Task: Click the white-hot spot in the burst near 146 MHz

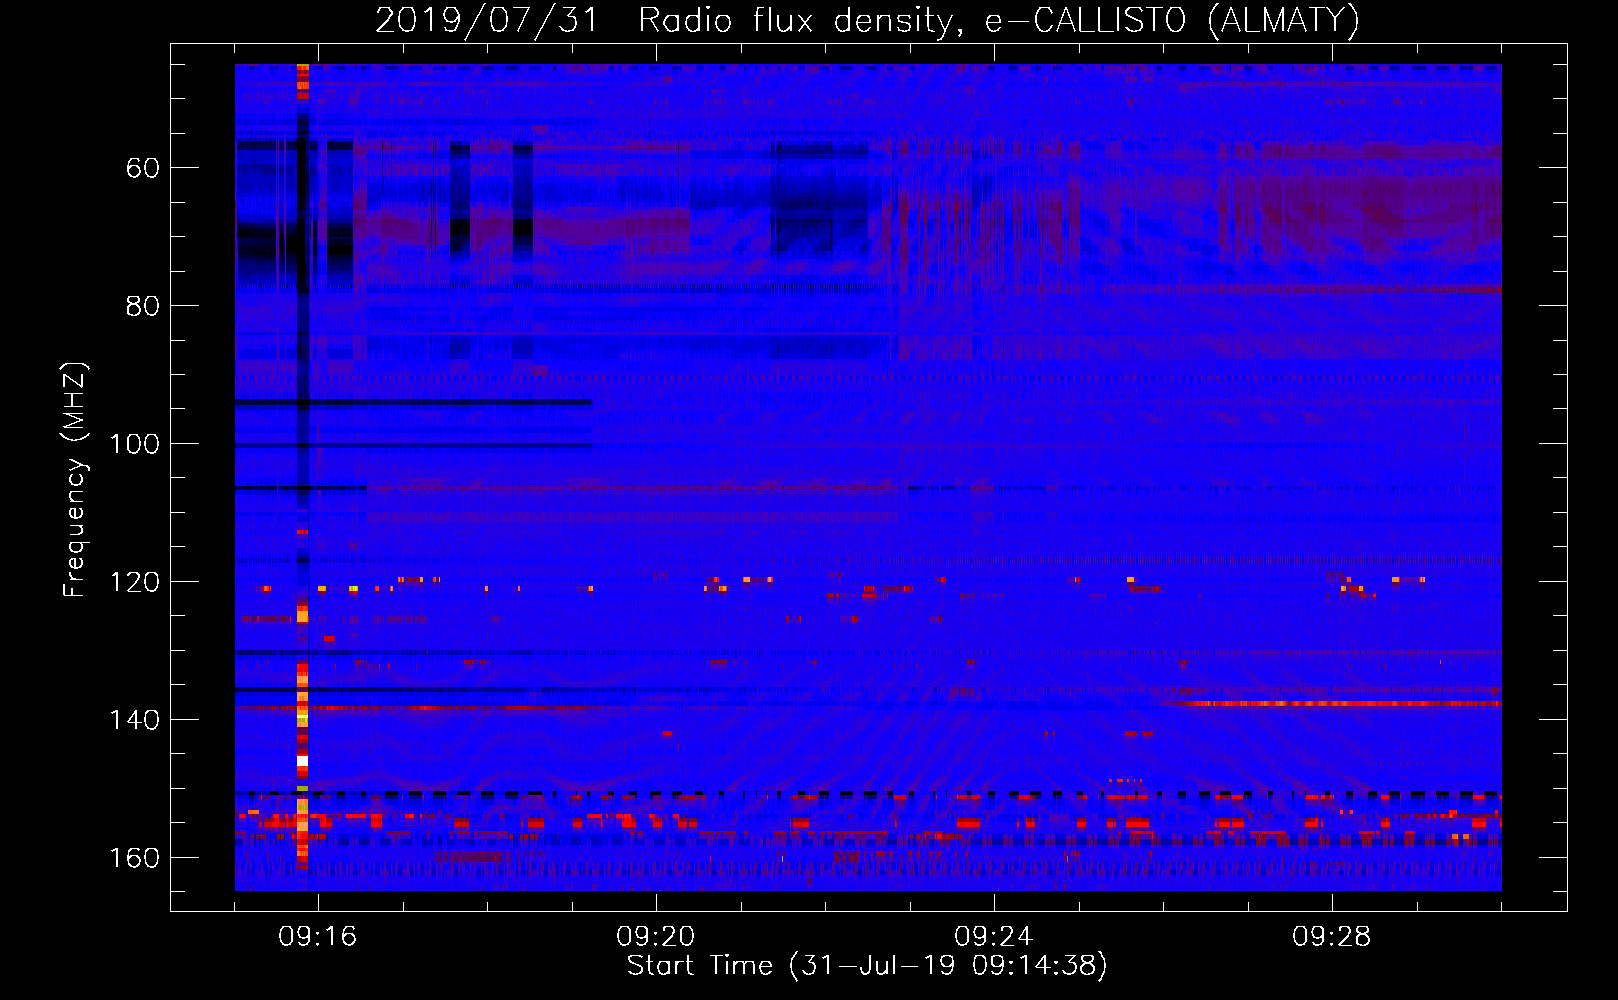Action: pos(303,762)
